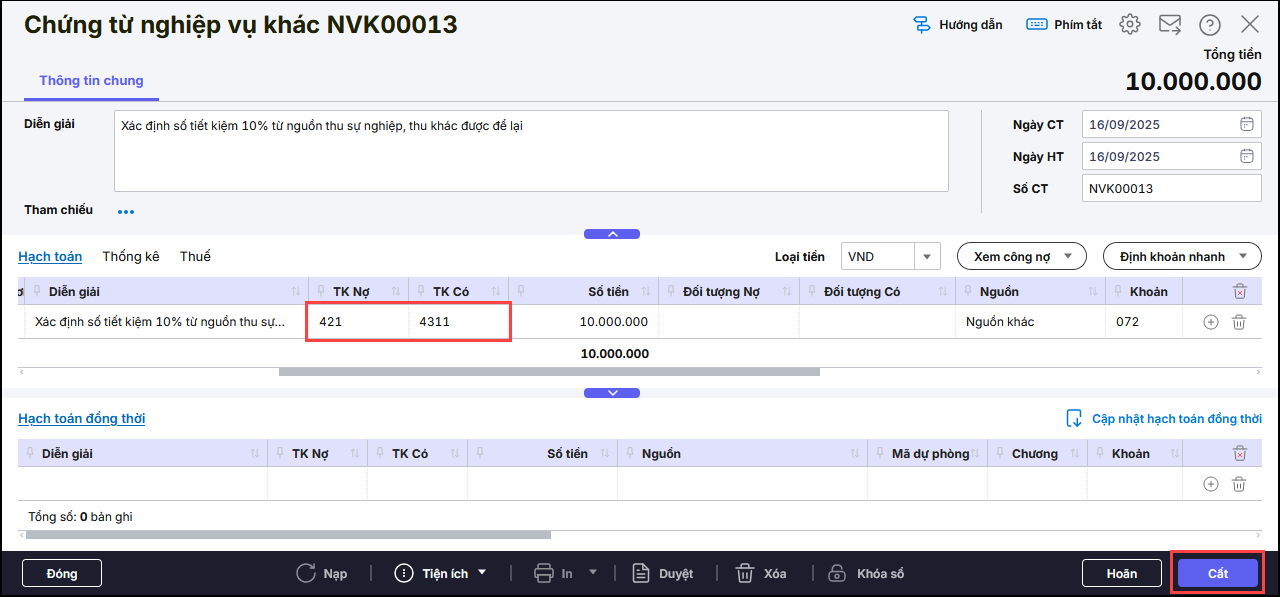Switch to the Thông tin chung tab
Image resolution: width=1280 pixels, height=597 pixels.
point(91,81)
